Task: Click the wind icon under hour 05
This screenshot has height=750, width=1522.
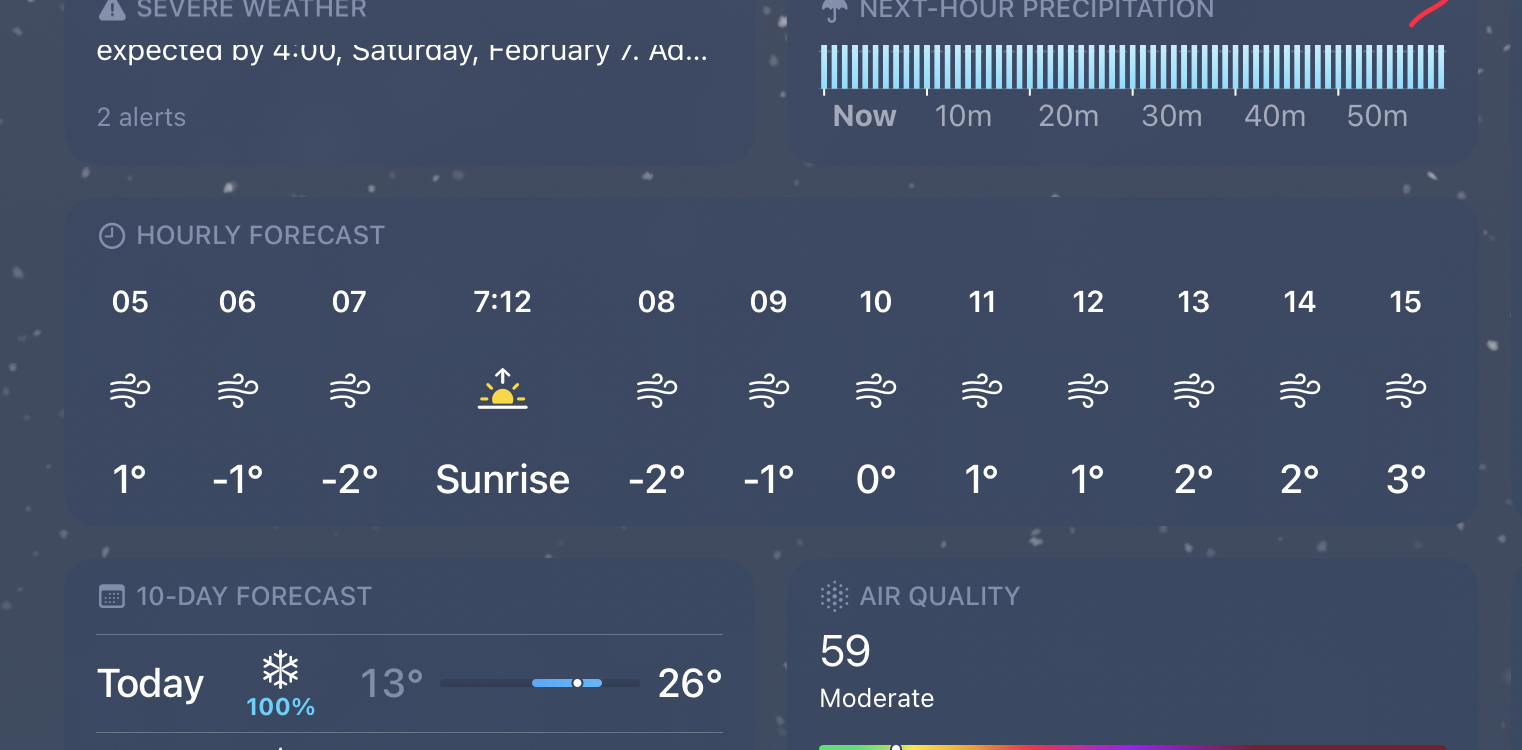Action: (130, 390)
